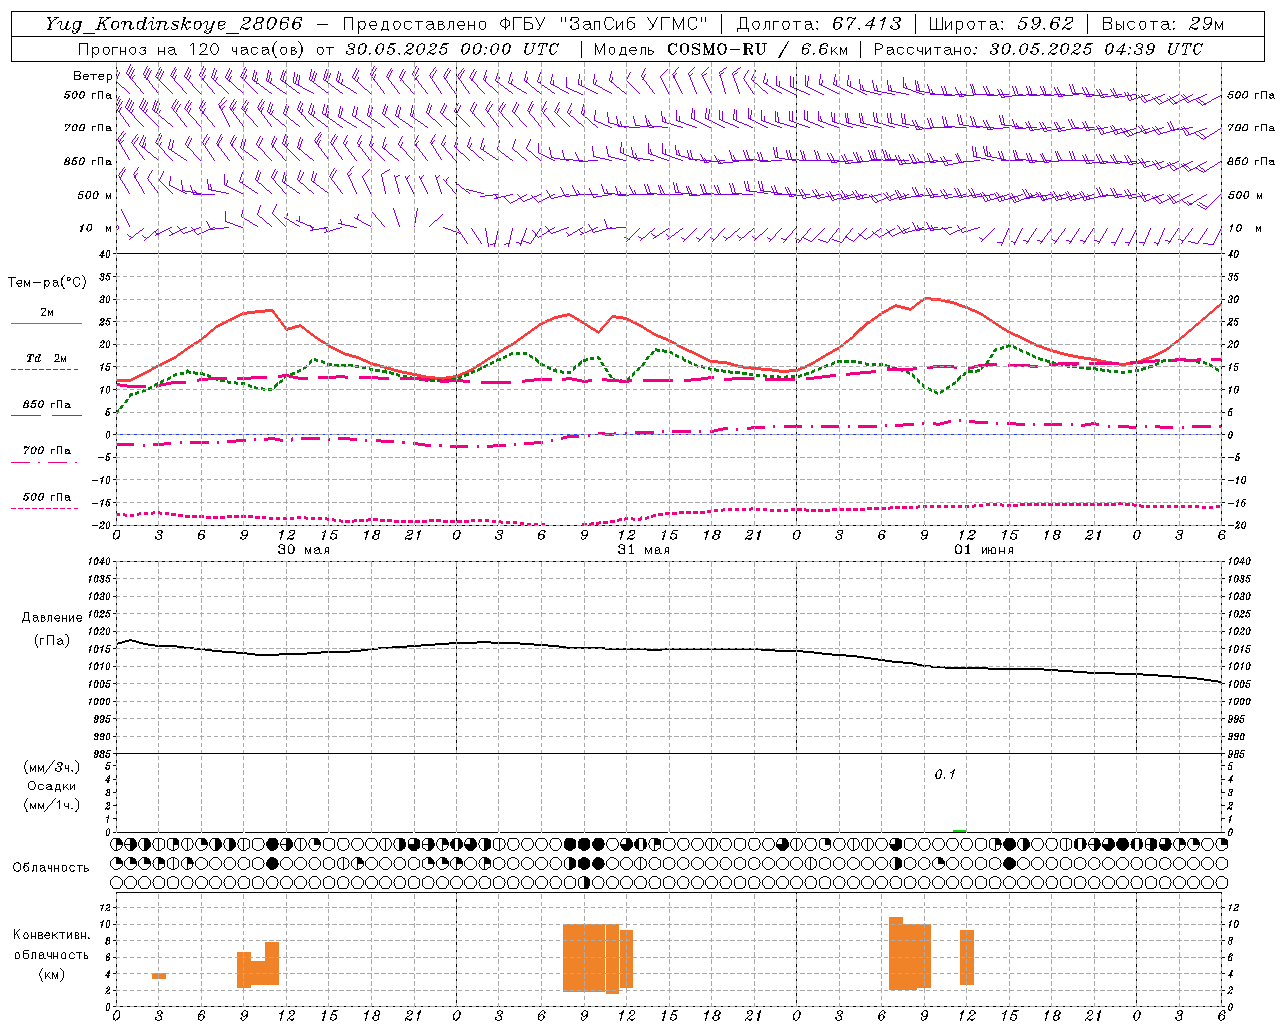The image size is (1280, 1024).
Task: Click the red 2м temperature legend line
Action: point(46,323)
